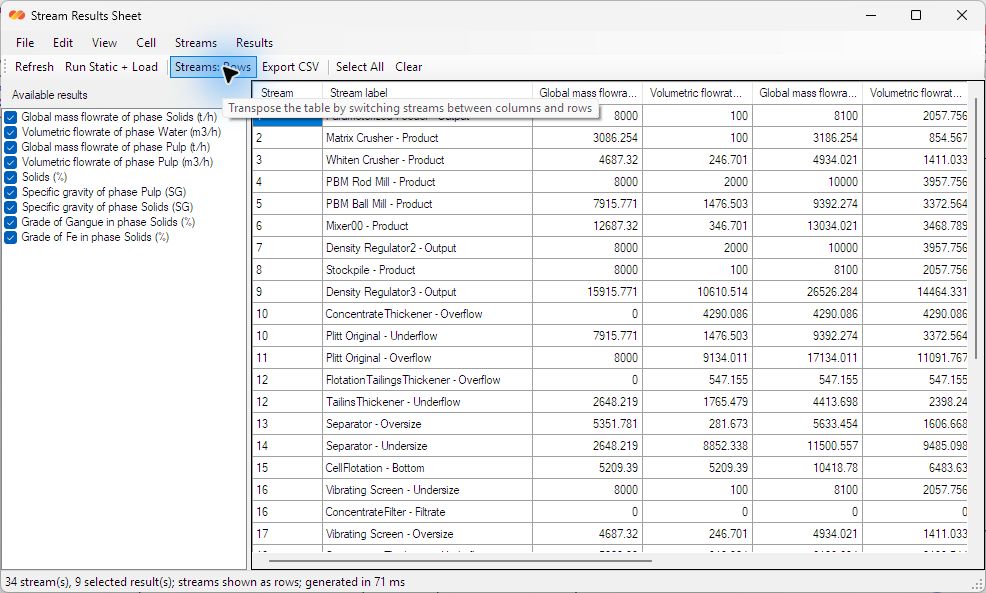The width and height of the screenshot is (986, 593).
Task: Click the value 17134.011 in Plitt Overflow row
Action: [x=807, y=358]
